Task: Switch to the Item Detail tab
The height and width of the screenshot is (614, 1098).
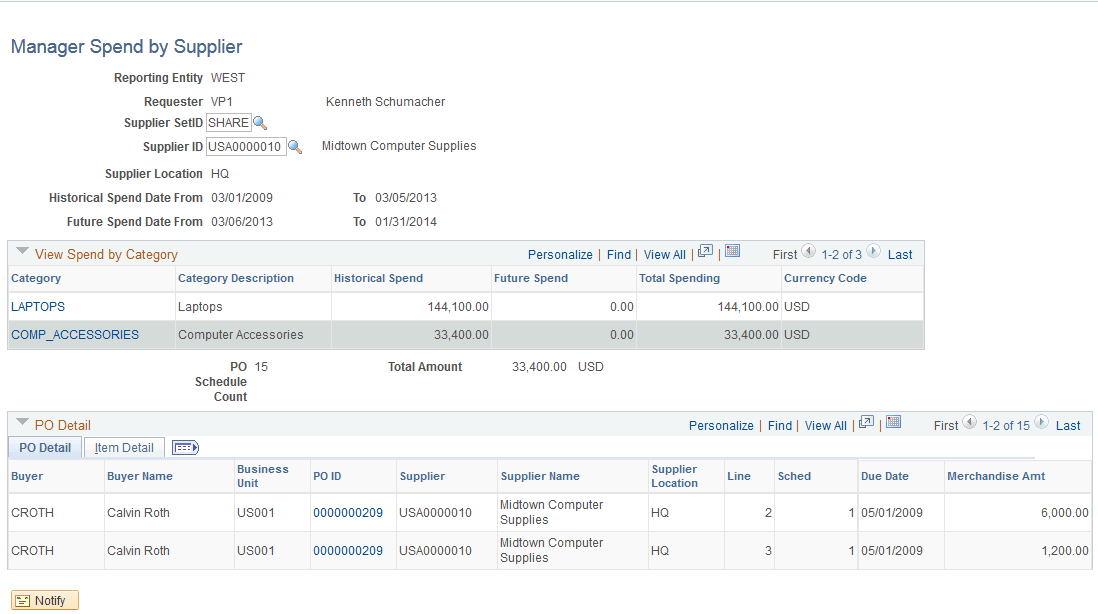Action: (123, 447)
